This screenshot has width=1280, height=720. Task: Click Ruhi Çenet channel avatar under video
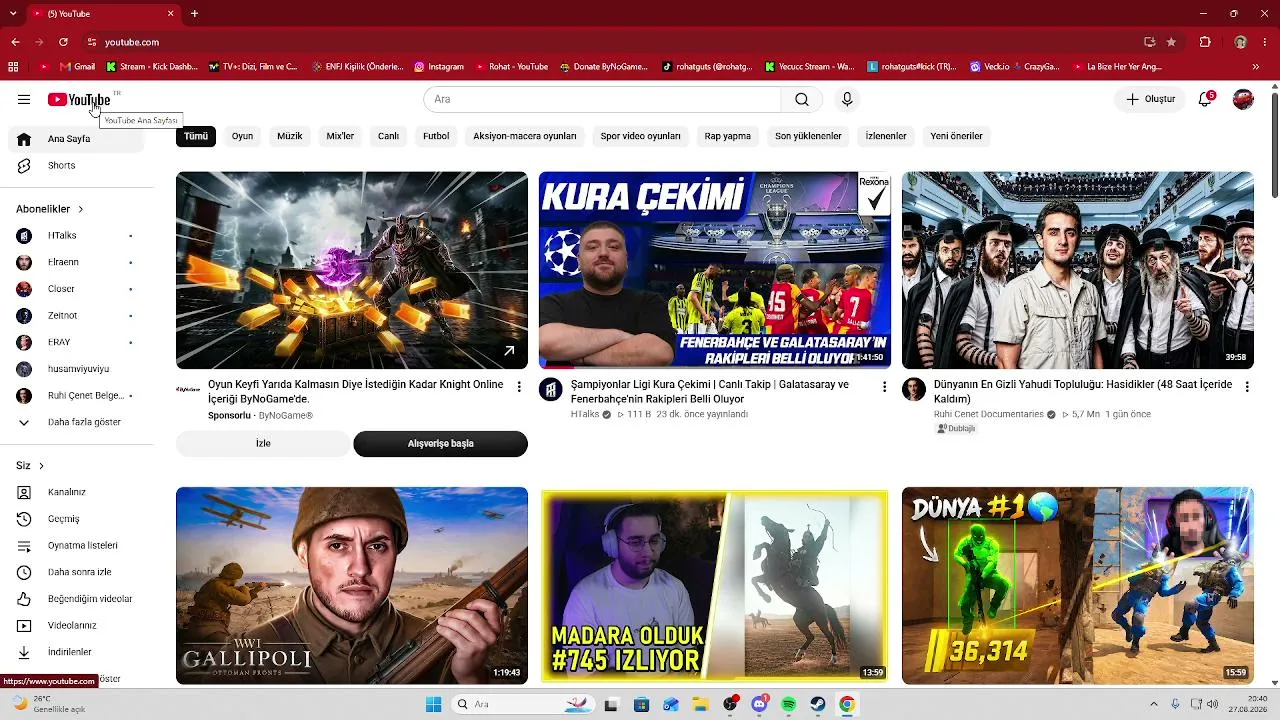click(914, 389)
